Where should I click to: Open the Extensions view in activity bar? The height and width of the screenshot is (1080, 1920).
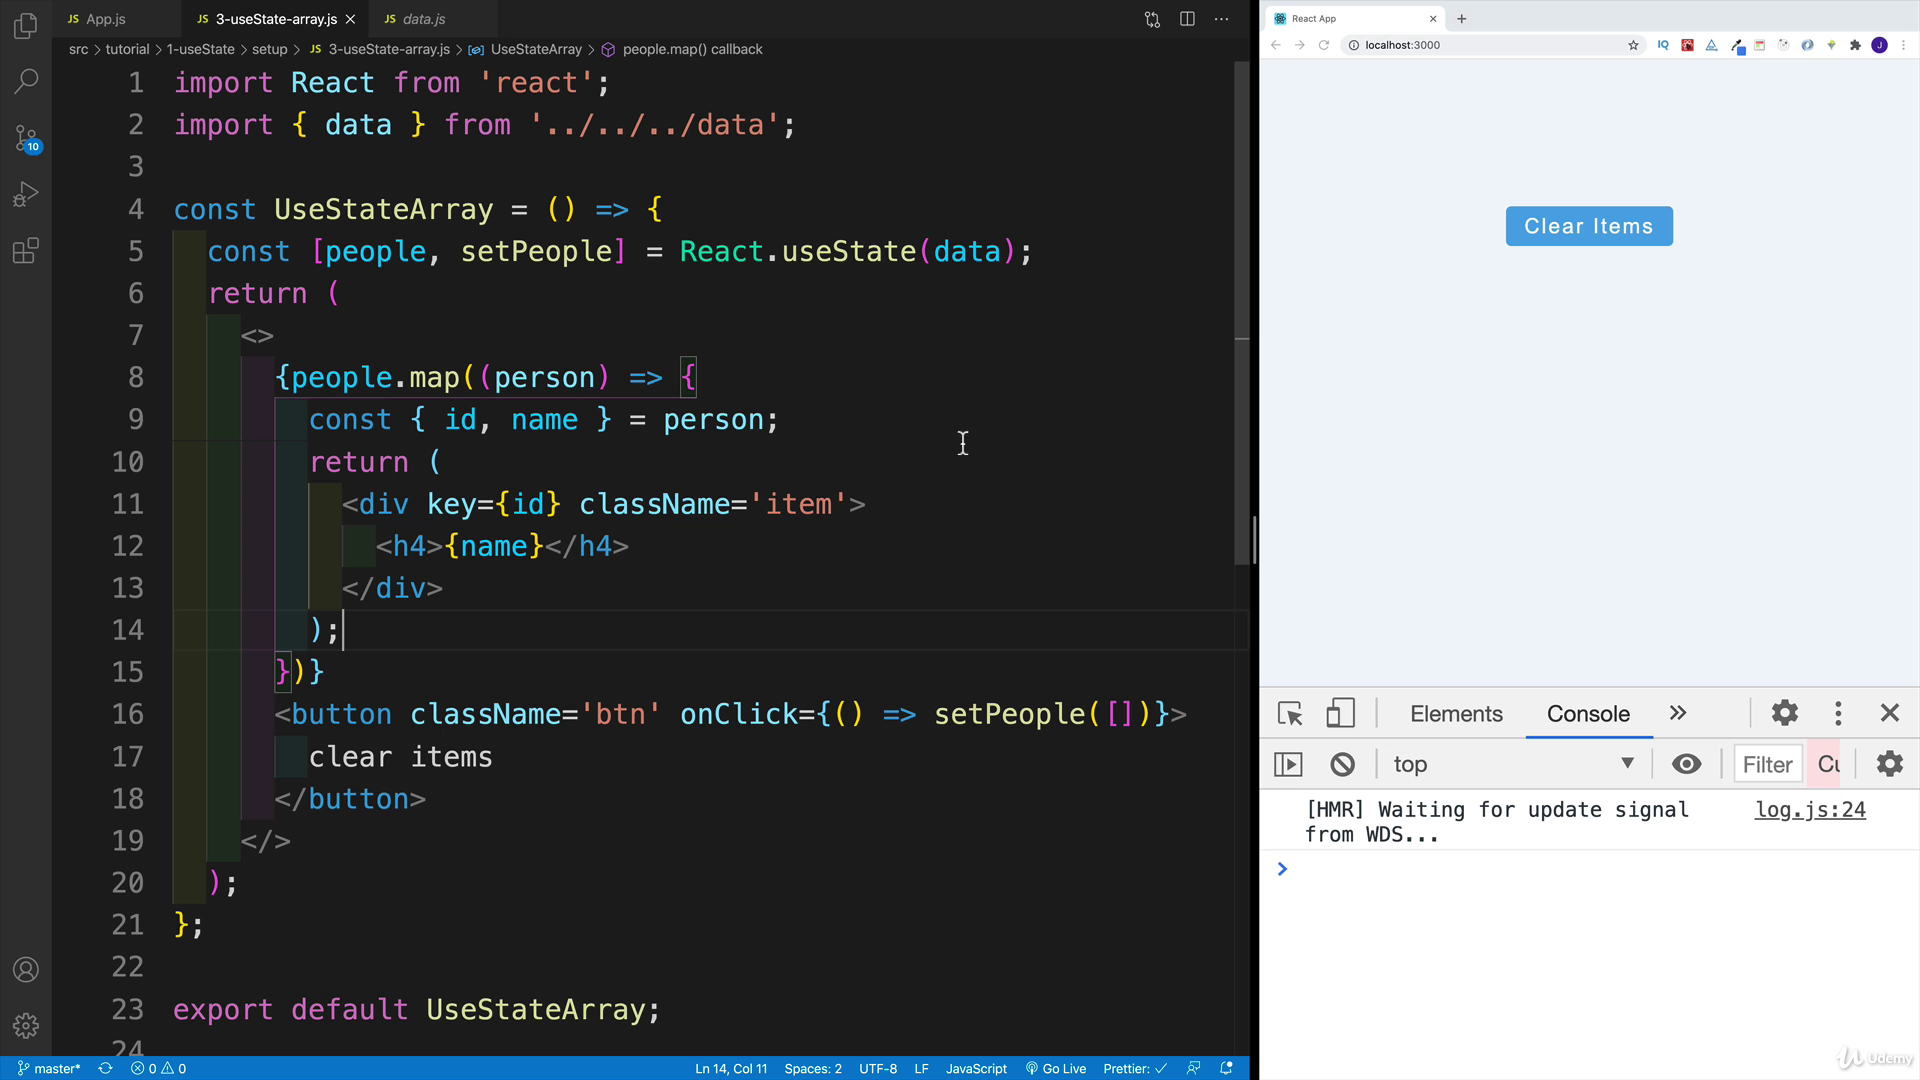coord(26,250)
